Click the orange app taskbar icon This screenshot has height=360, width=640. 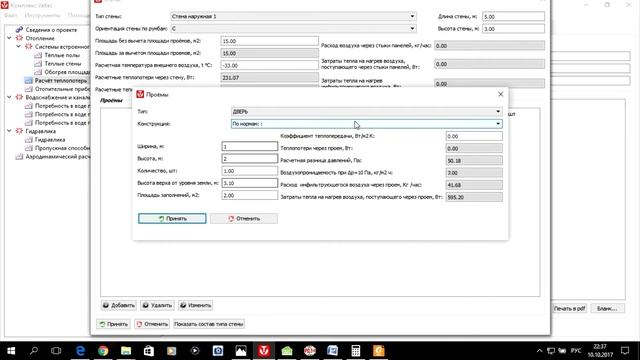click(378, 351)
